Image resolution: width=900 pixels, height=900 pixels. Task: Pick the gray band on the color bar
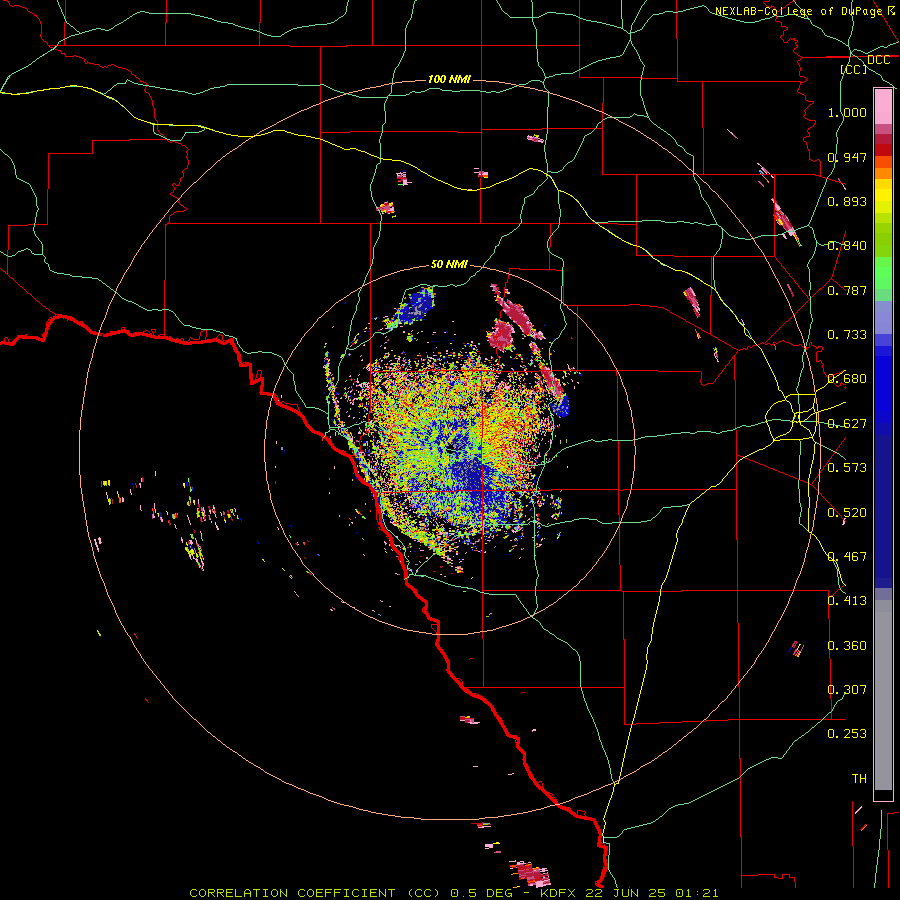tap(883, 695)
